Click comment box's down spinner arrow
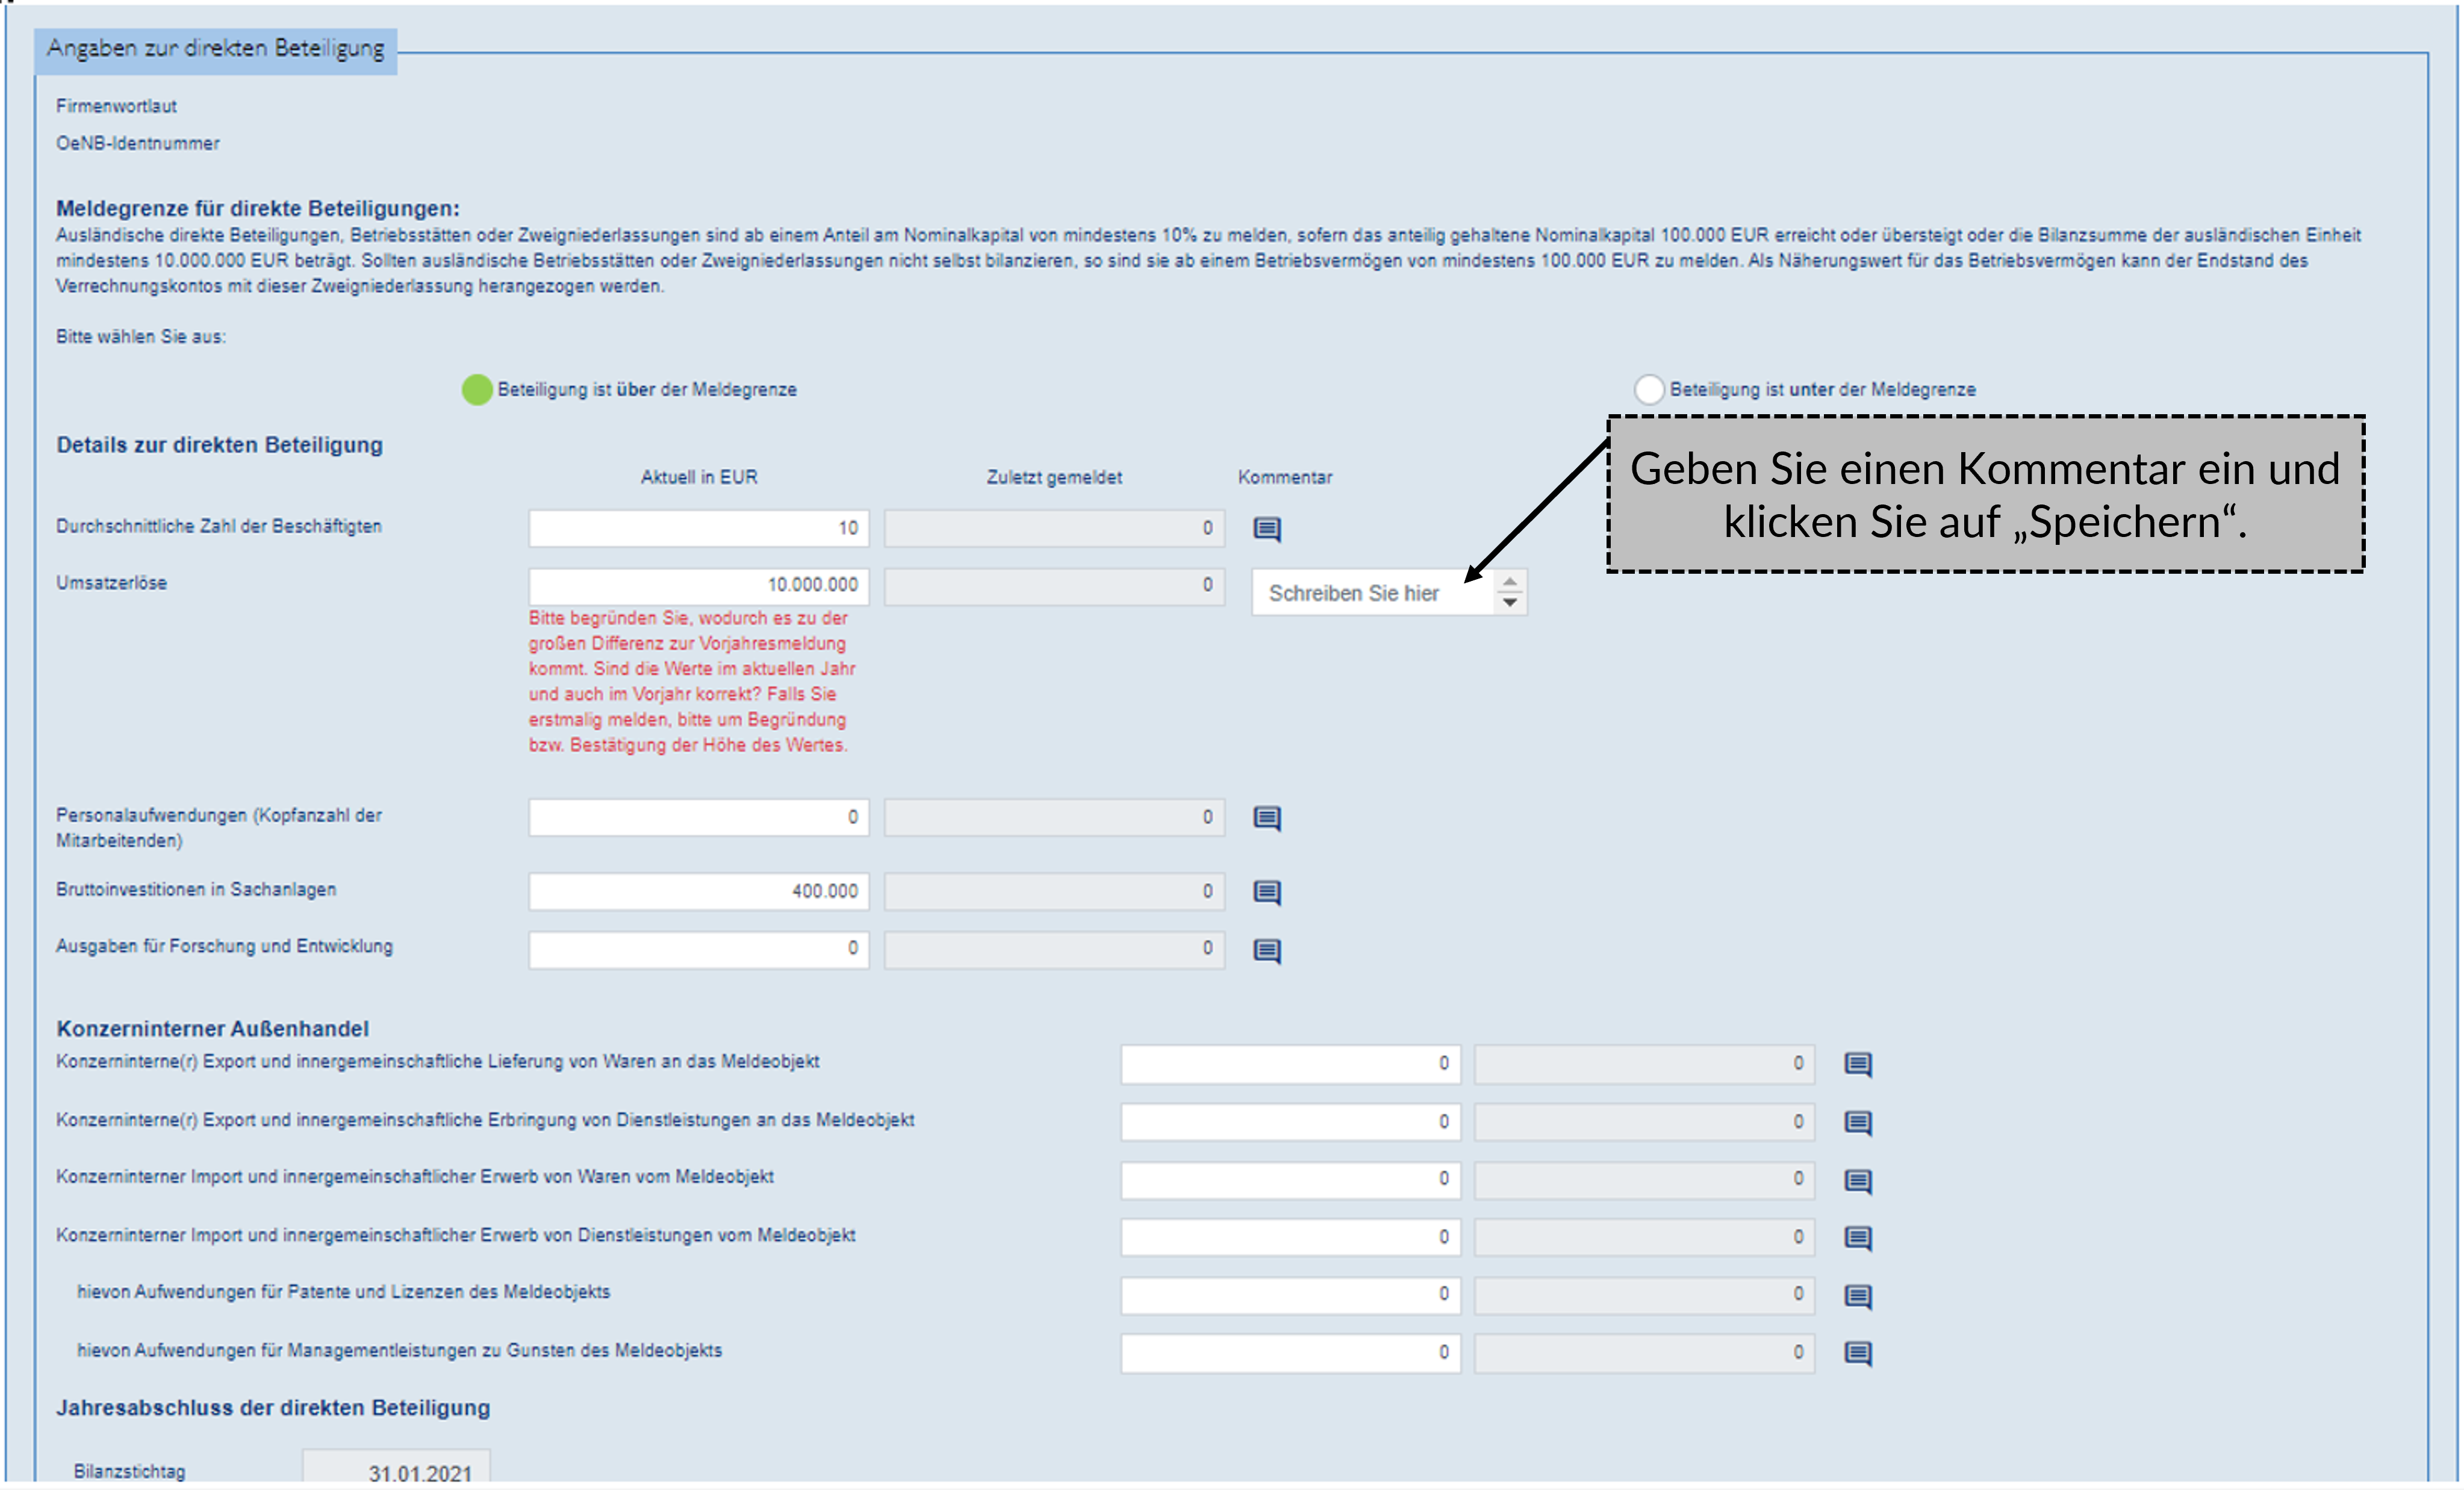The width and height of the screenshot is (2464, 1490). coord(1510,602)
